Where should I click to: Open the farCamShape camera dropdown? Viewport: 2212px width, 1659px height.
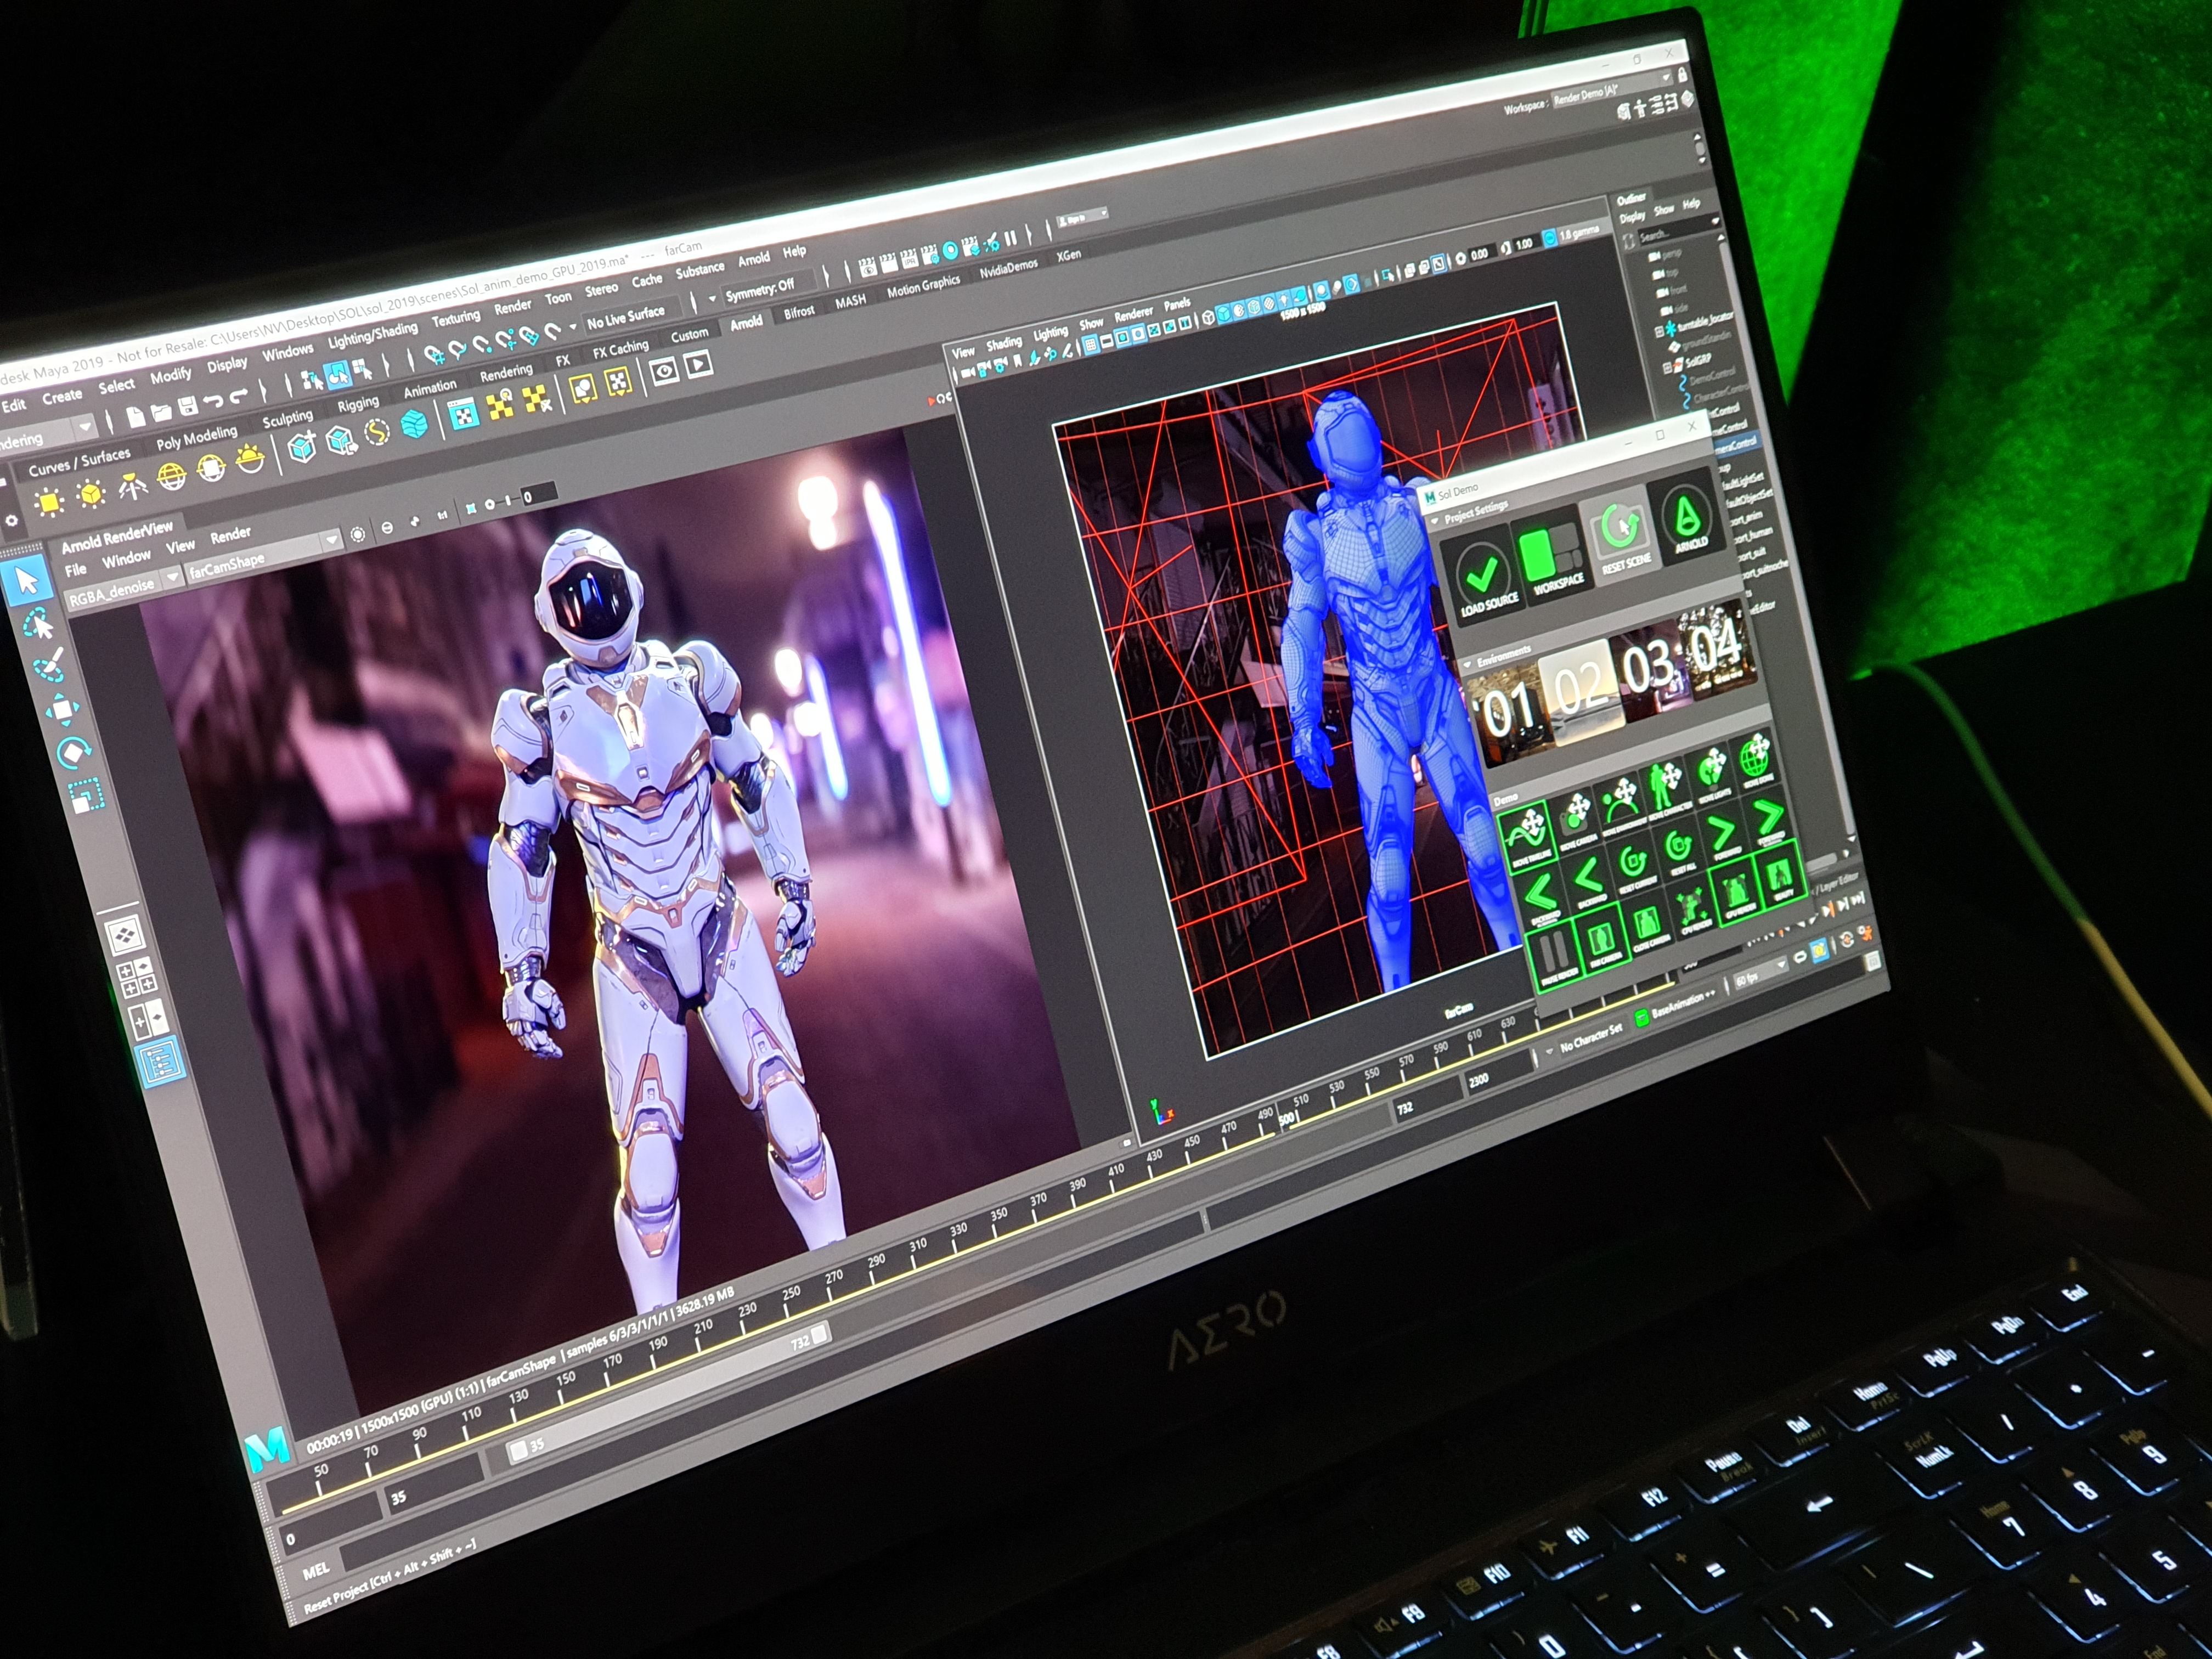click(331, 541)
